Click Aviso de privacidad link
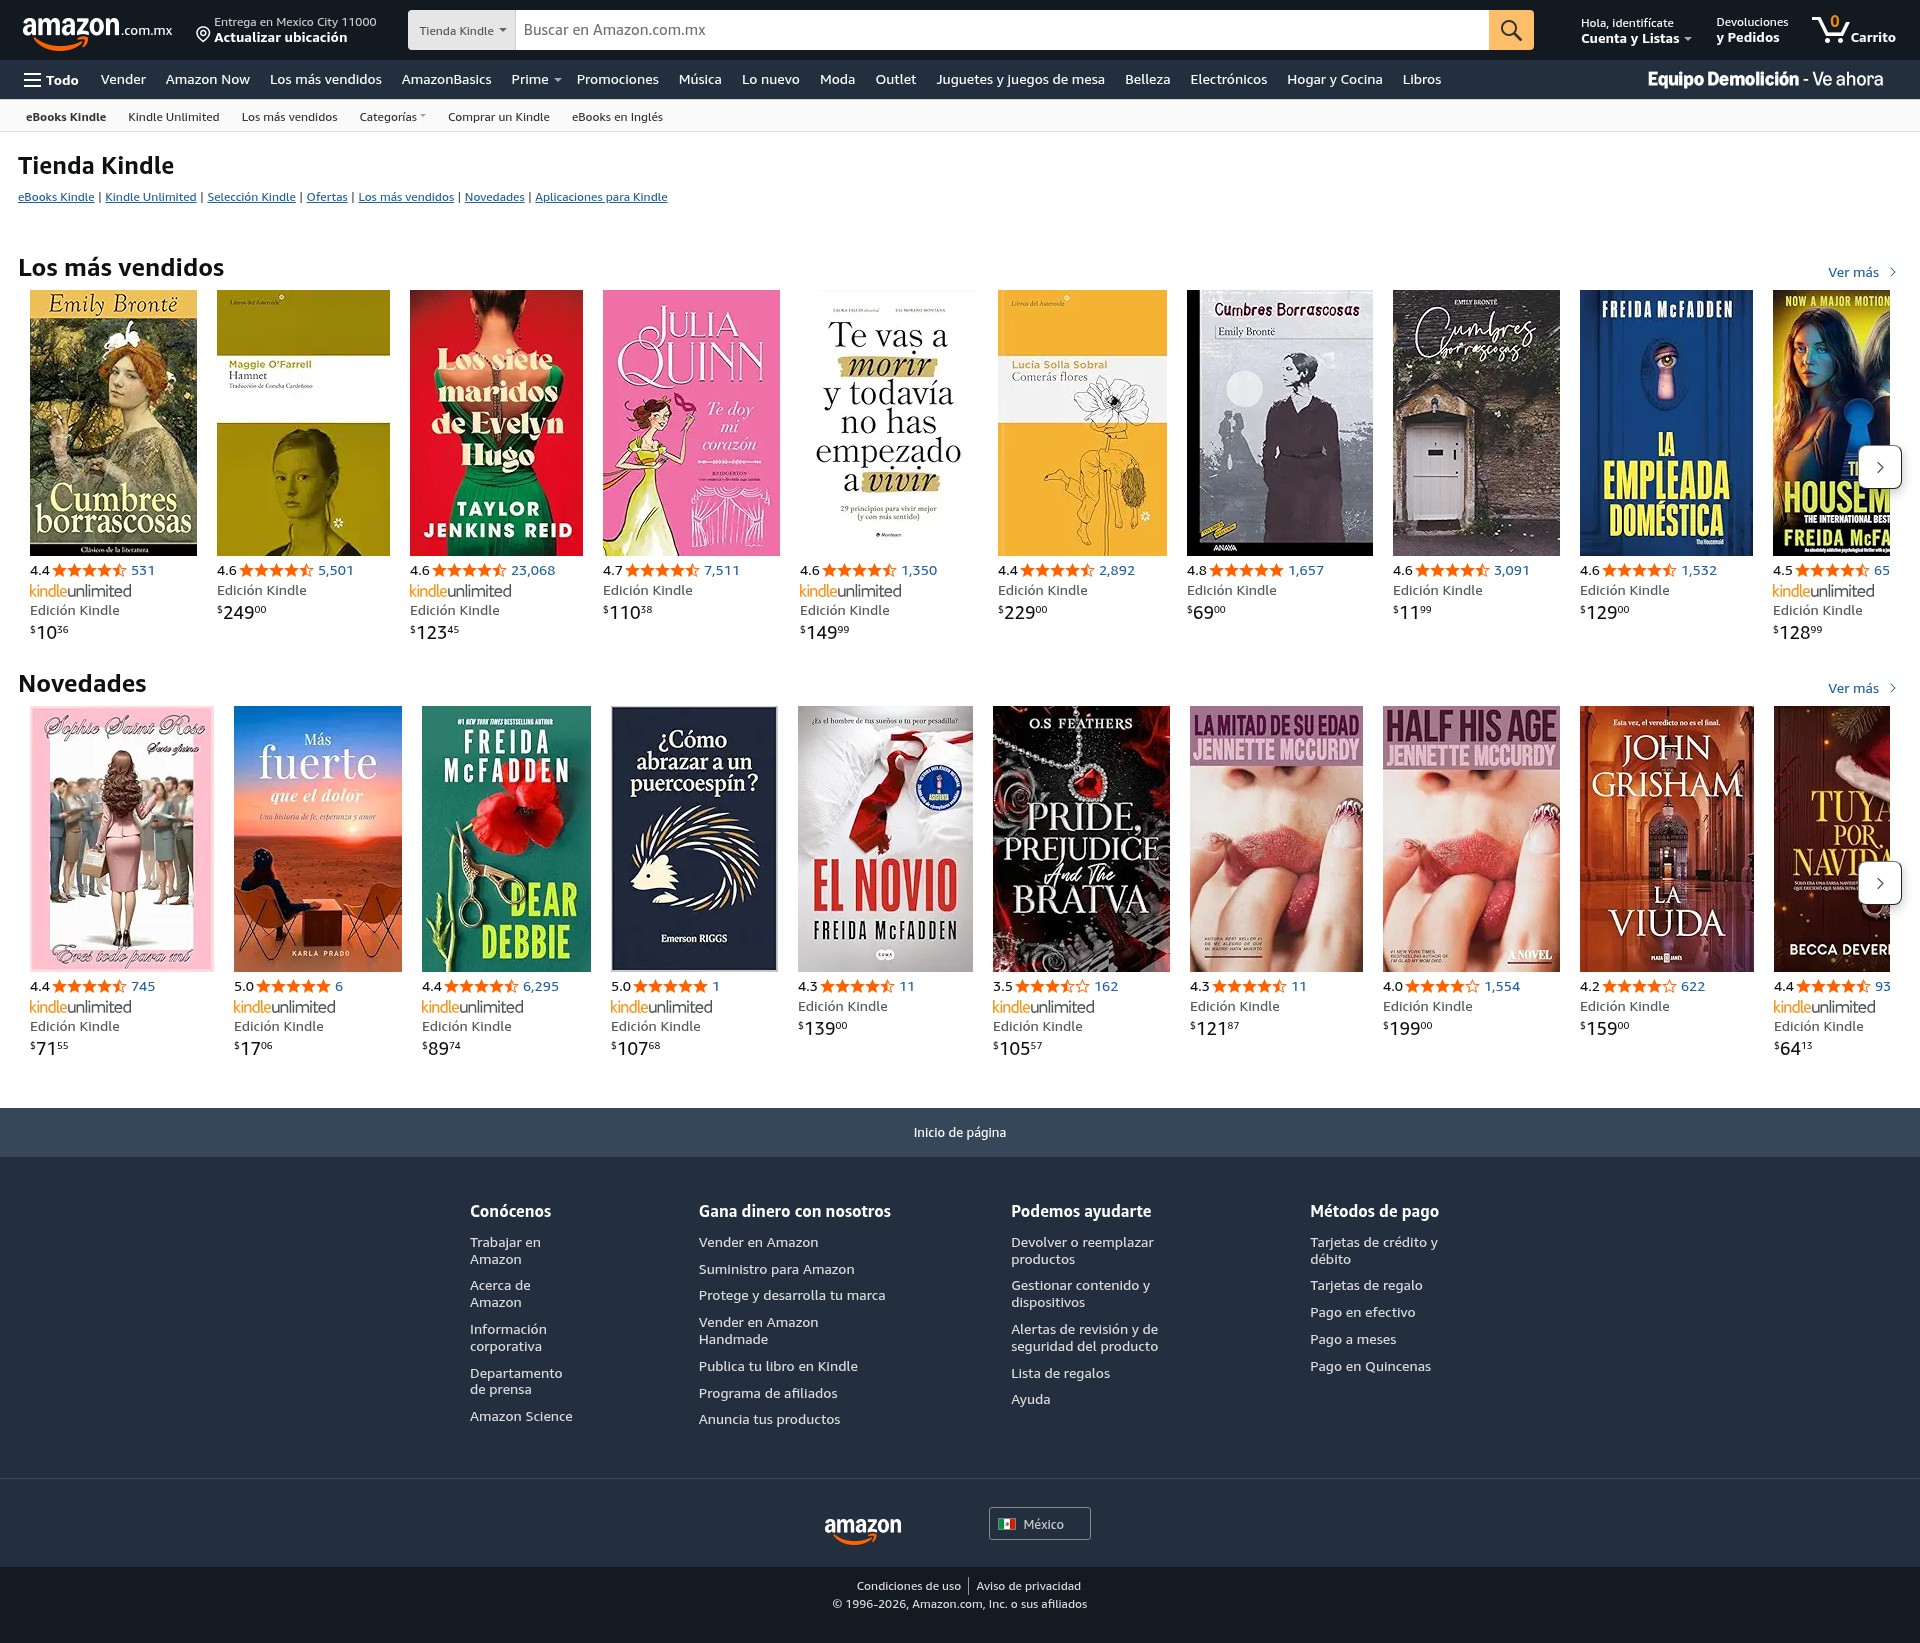Viewport: 1920px width, 1643px height. pos(1028,1586)
